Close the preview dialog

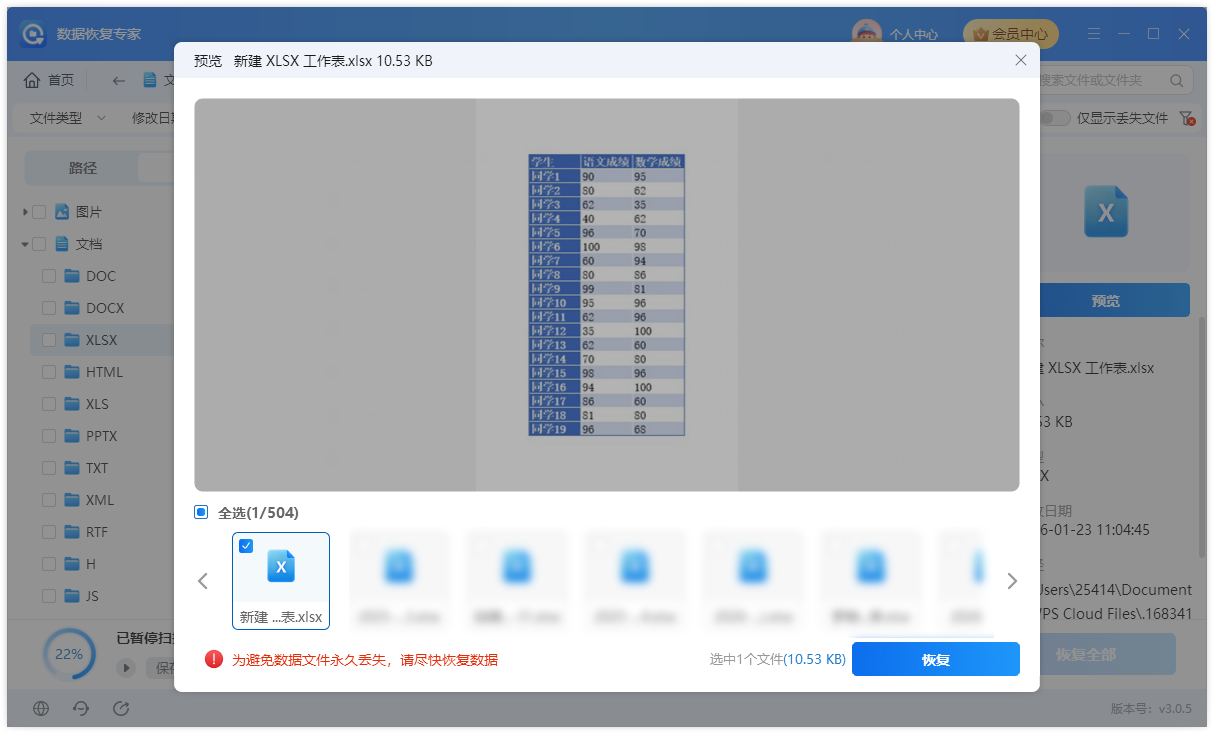click(x=1020, y=60)
